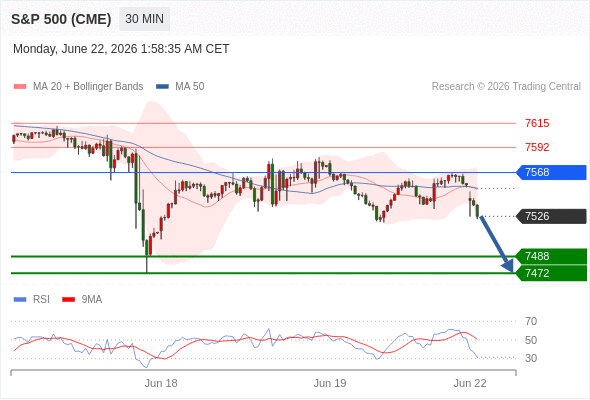Select the 7526 current price tag
Screen dimensions: 590x400
551,216
